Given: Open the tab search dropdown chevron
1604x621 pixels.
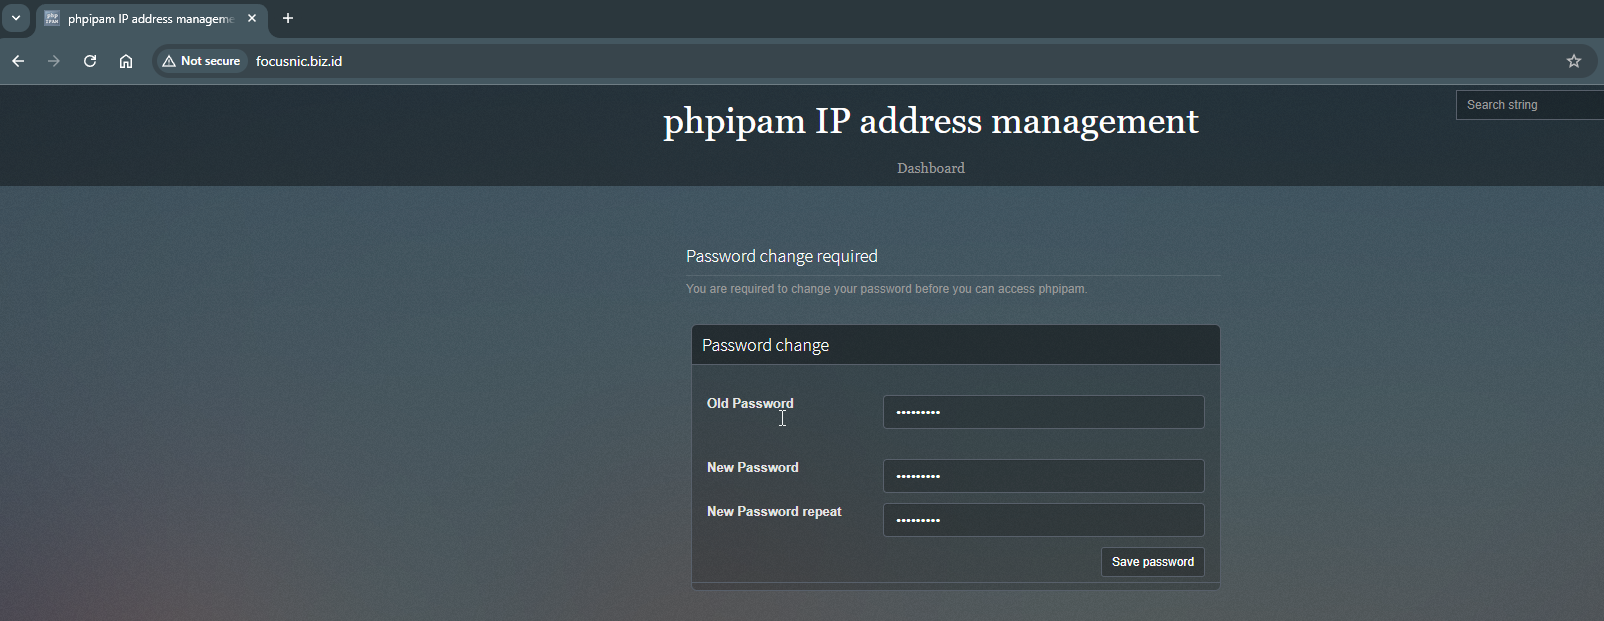Looking at the screenshot, I should coord(16,18).
